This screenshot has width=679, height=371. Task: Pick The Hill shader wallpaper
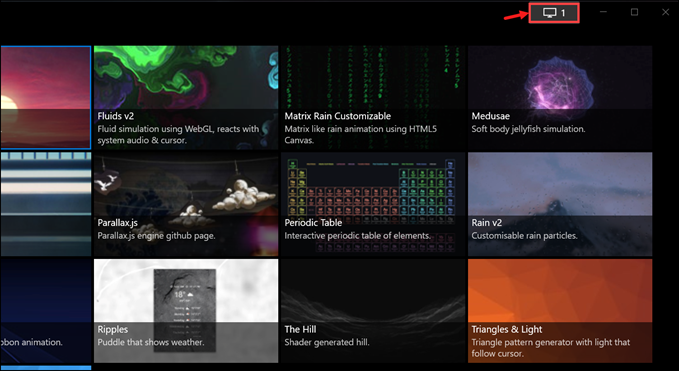pos(373,311)
